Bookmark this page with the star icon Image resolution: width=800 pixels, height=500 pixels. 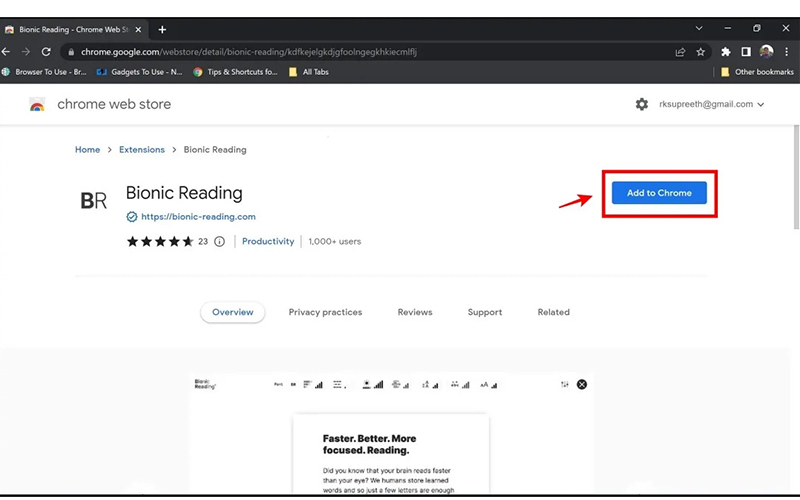click(701, 52)
